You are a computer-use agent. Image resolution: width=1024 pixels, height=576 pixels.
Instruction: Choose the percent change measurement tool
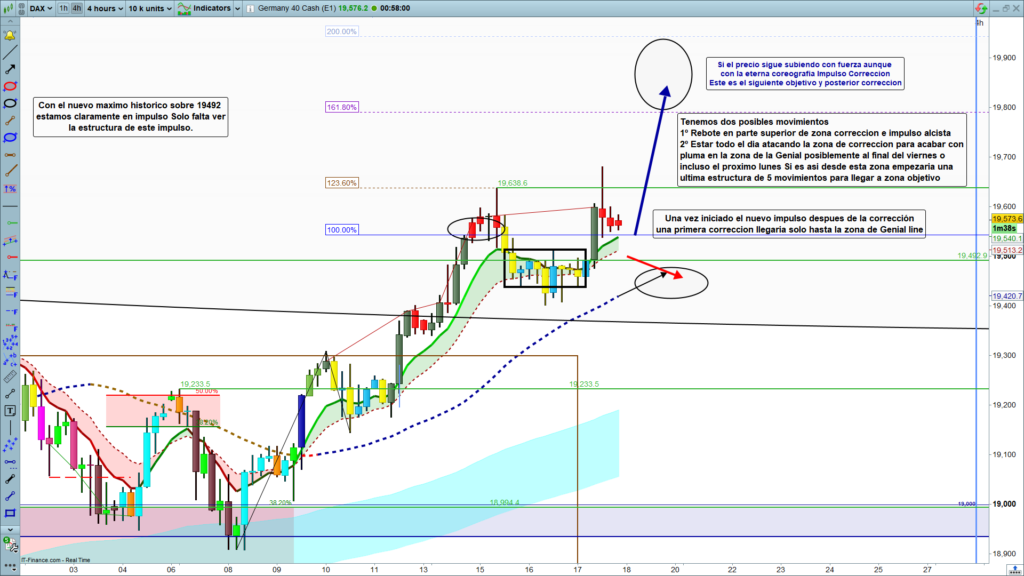coord(10,189)
